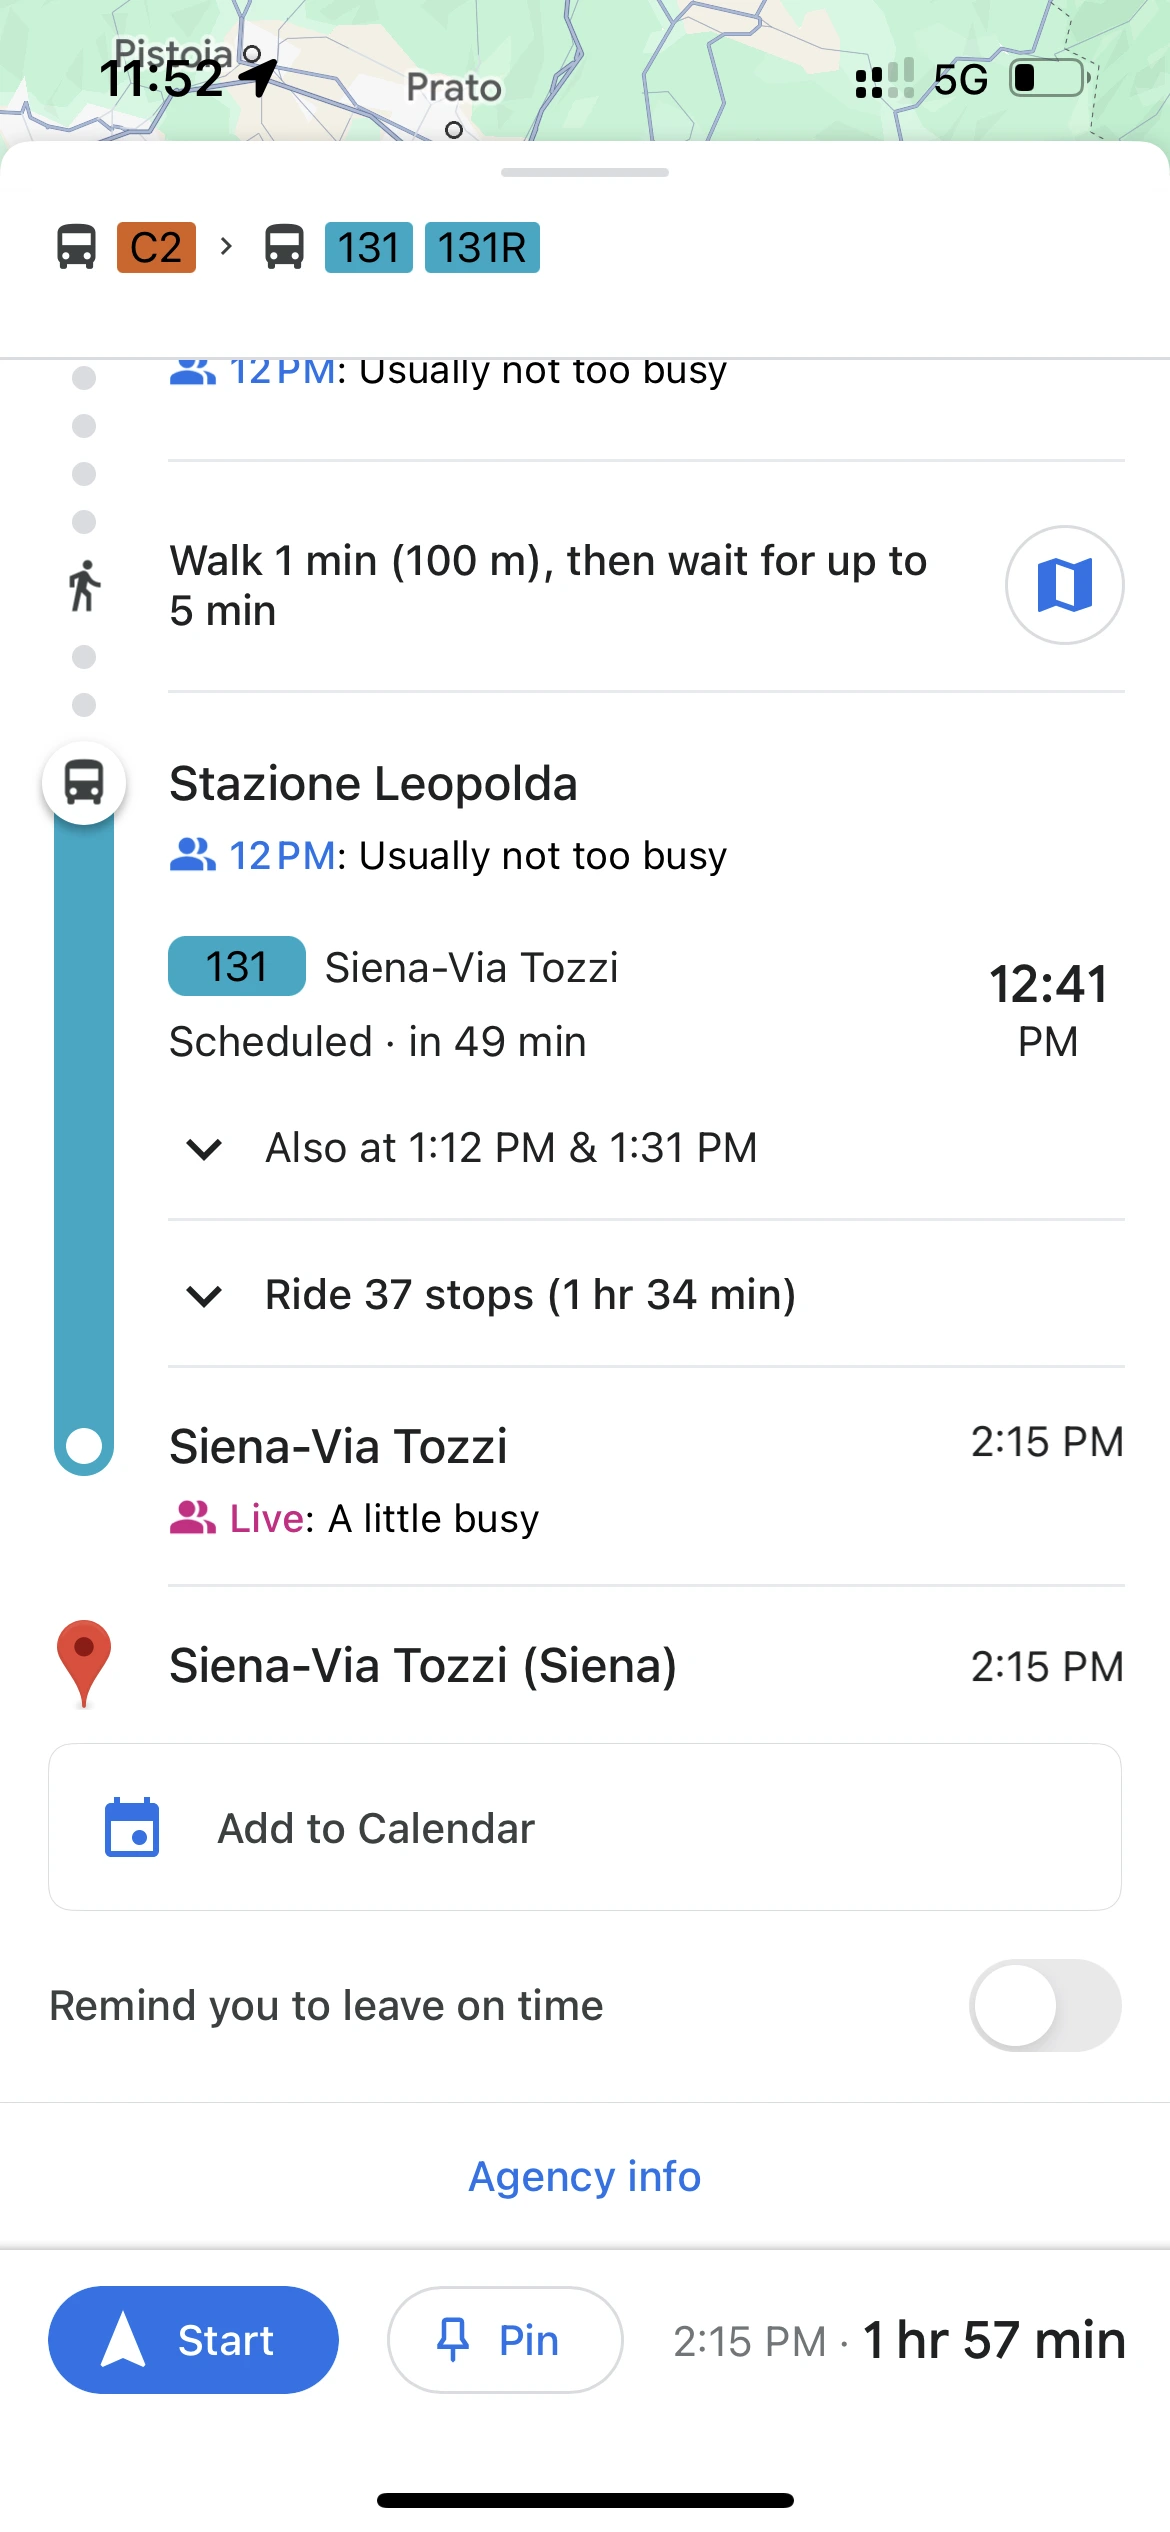Tap the red destination pin icon
Image resolution: width=1170 pixels, height=2532 pixels.
click(84, 1663)
